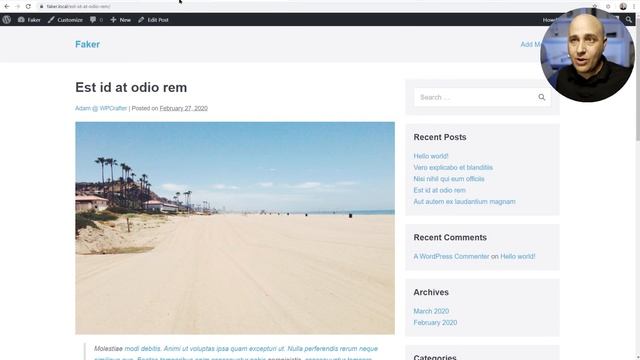This screenshot has height=360, width=640.
Task: Open commenter link A WordPress Commenter
Action: (x=451, y=256)
